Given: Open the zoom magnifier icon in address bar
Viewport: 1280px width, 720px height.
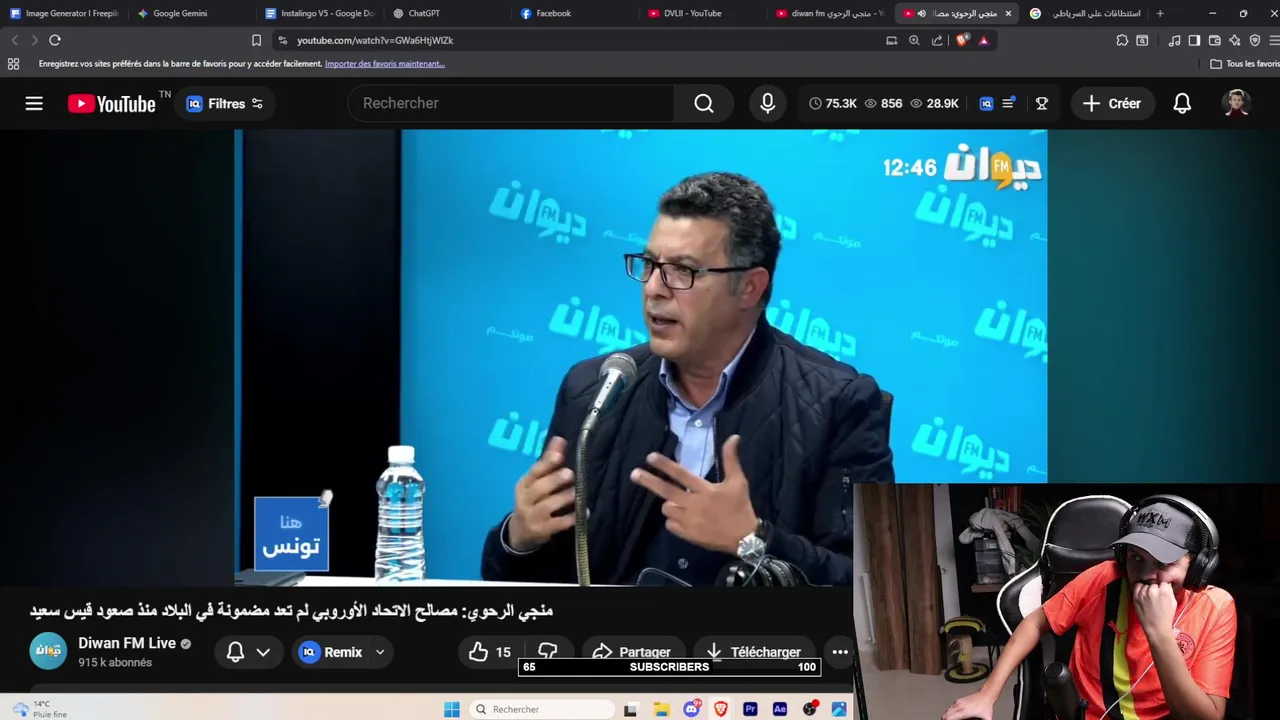Looking at the screenshot, I should click(914, 40).
